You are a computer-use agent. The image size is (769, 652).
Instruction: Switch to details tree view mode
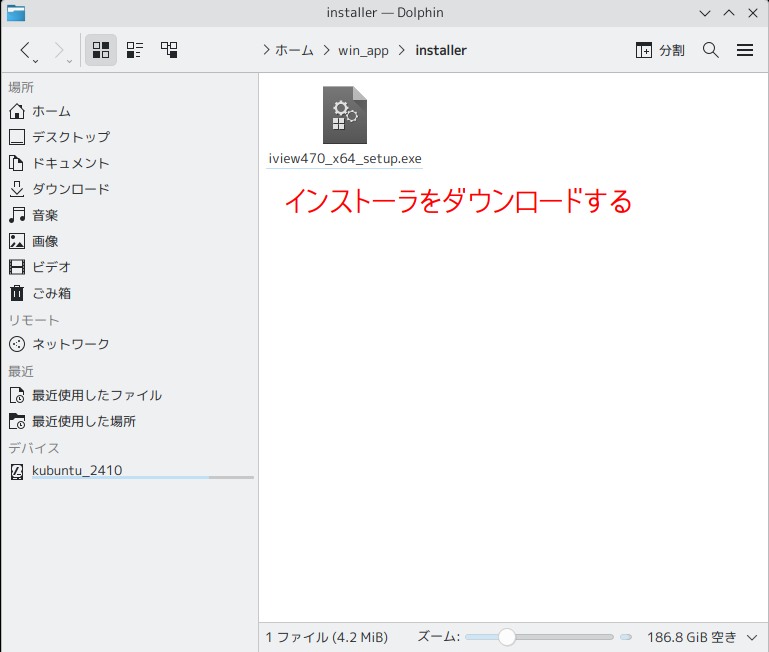tap(169, 50)
